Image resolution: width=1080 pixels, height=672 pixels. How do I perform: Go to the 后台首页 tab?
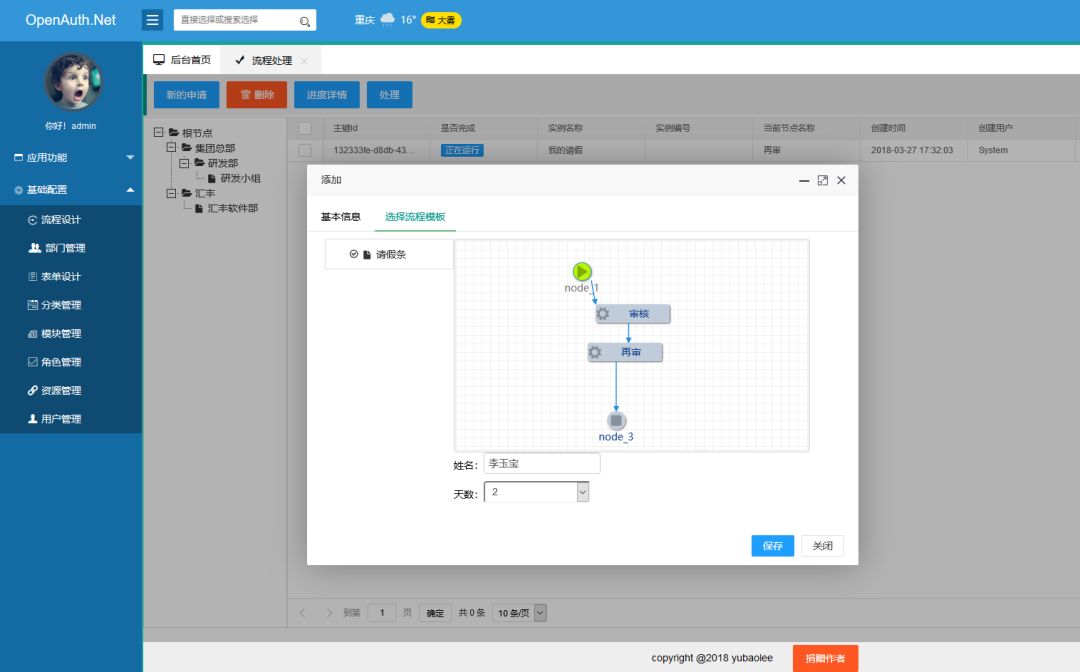(x=181, y=59)
